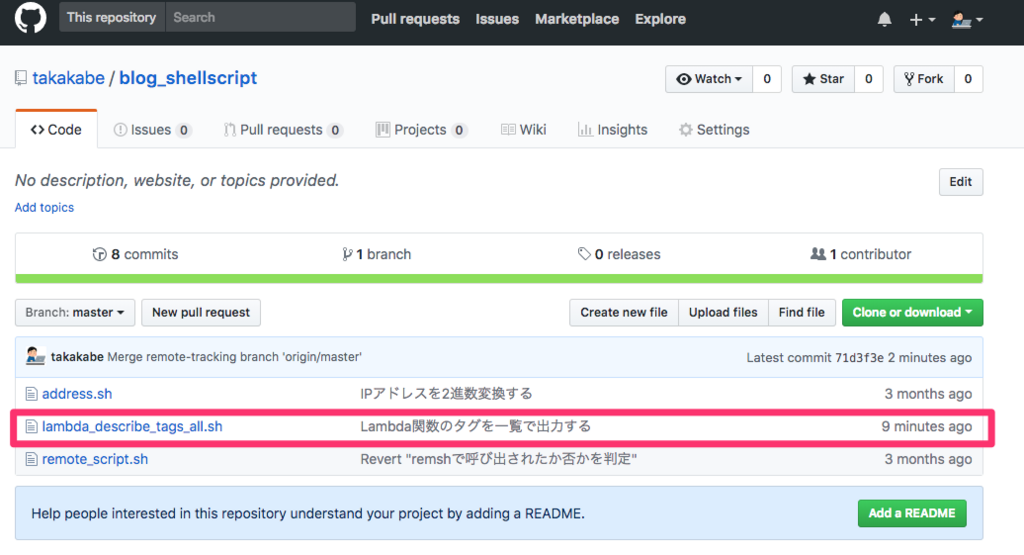Click Create new file button
Viewport: 1024px width, 555px height.
[x=624, y=312]
